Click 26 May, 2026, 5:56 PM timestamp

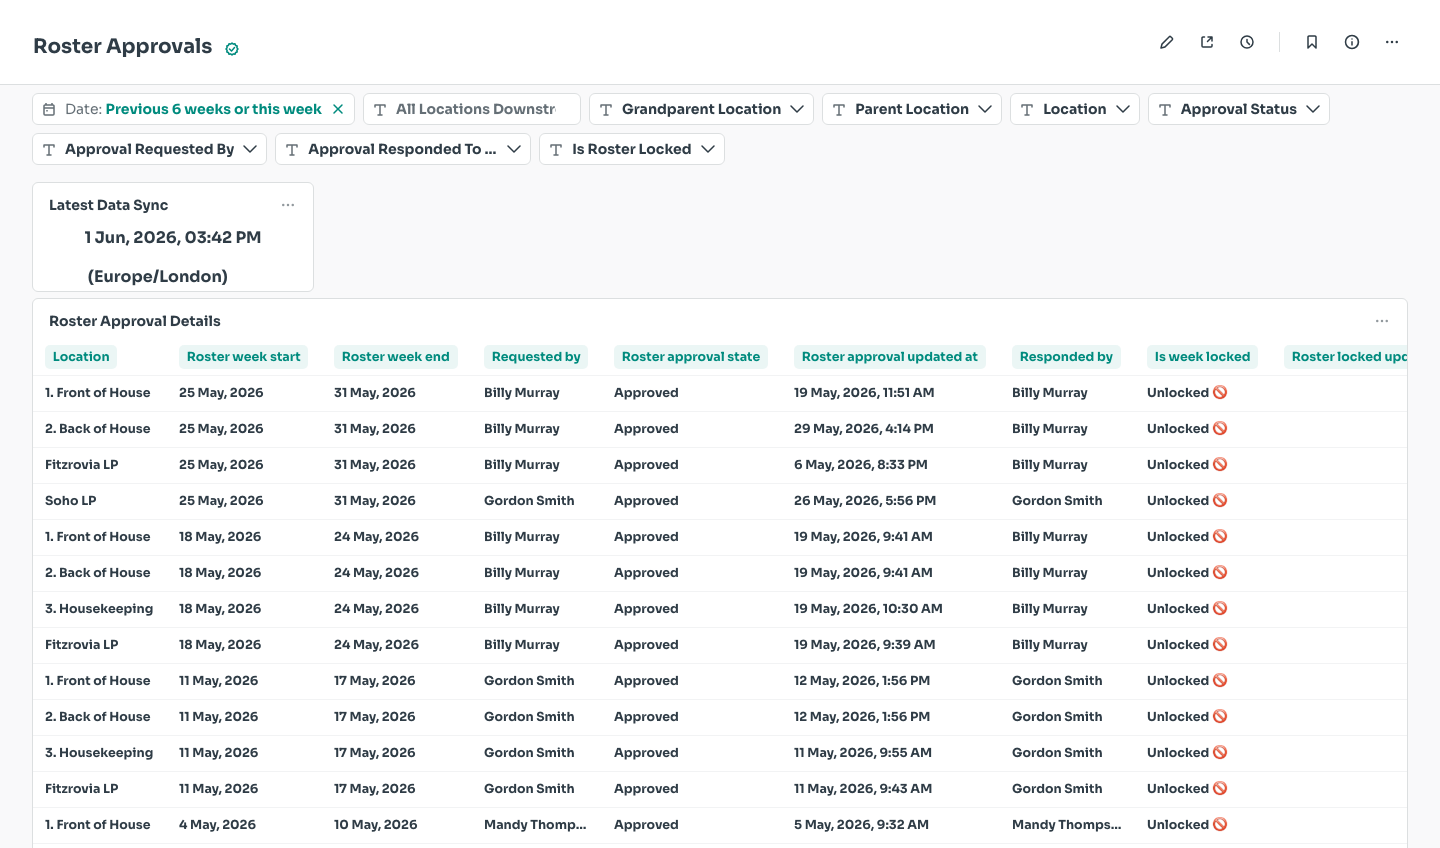[x=865, y=500]
